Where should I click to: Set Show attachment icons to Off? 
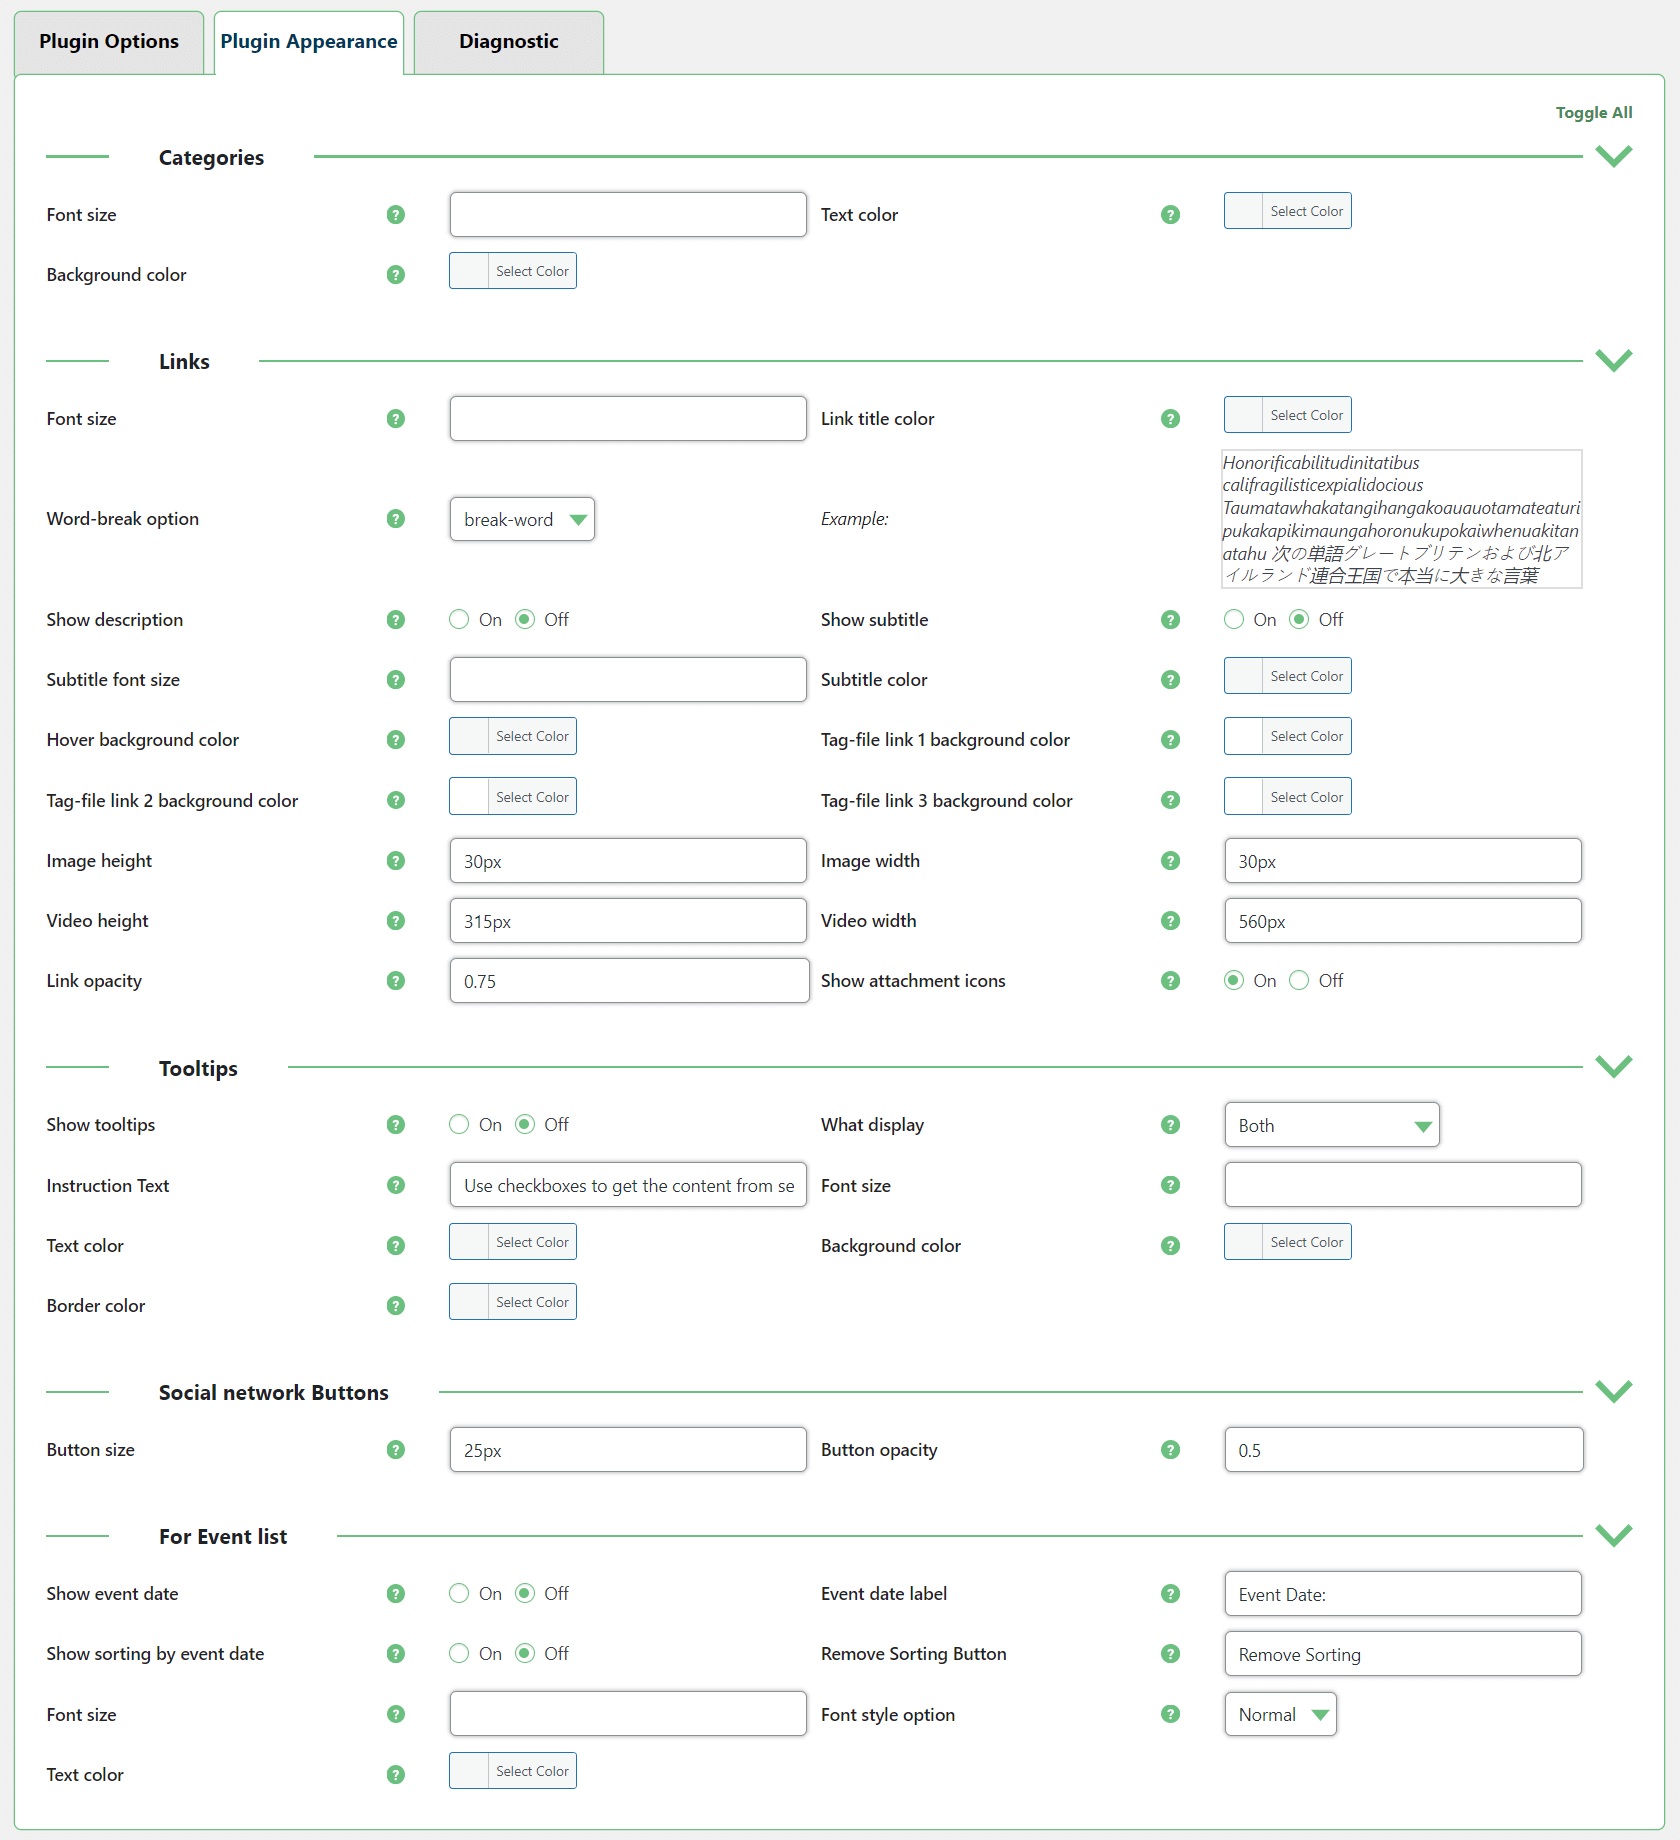1299,981
